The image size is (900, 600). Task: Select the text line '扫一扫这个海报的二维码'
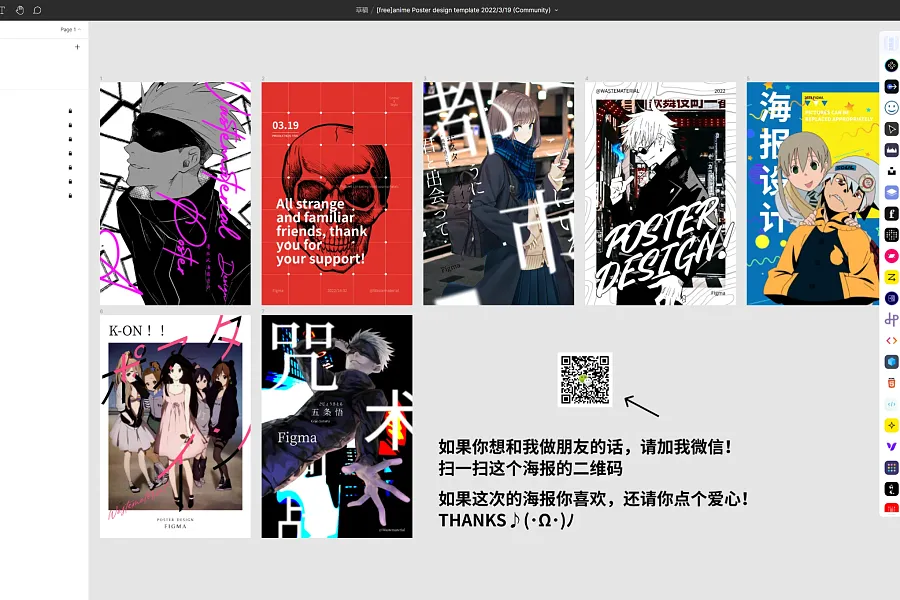(530, 468)
